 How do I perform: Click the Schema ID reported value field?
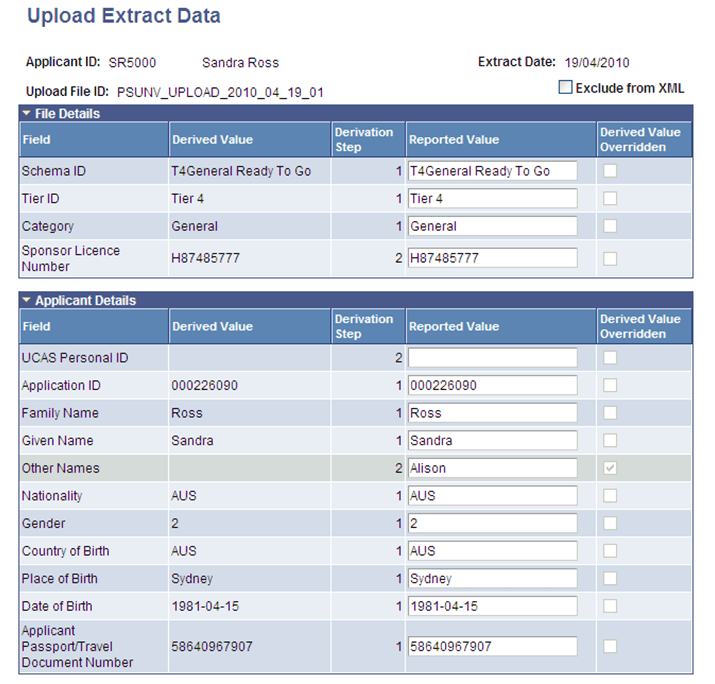pyautogui.click(x=492, y=171)
